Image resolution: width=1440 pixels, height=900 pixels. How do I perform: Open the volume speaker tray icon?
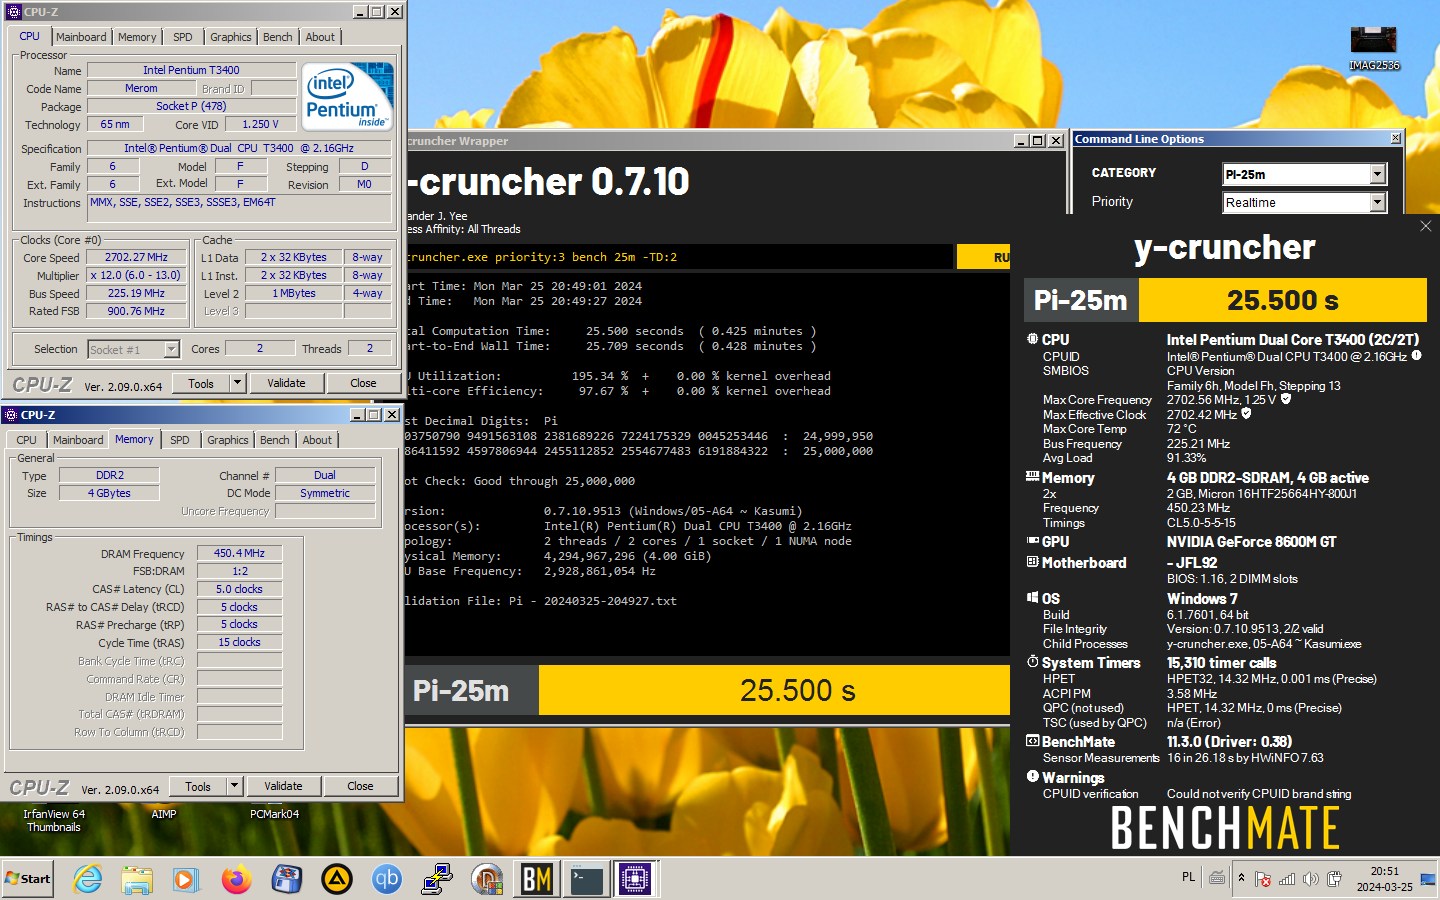(x=1311, y=879)
